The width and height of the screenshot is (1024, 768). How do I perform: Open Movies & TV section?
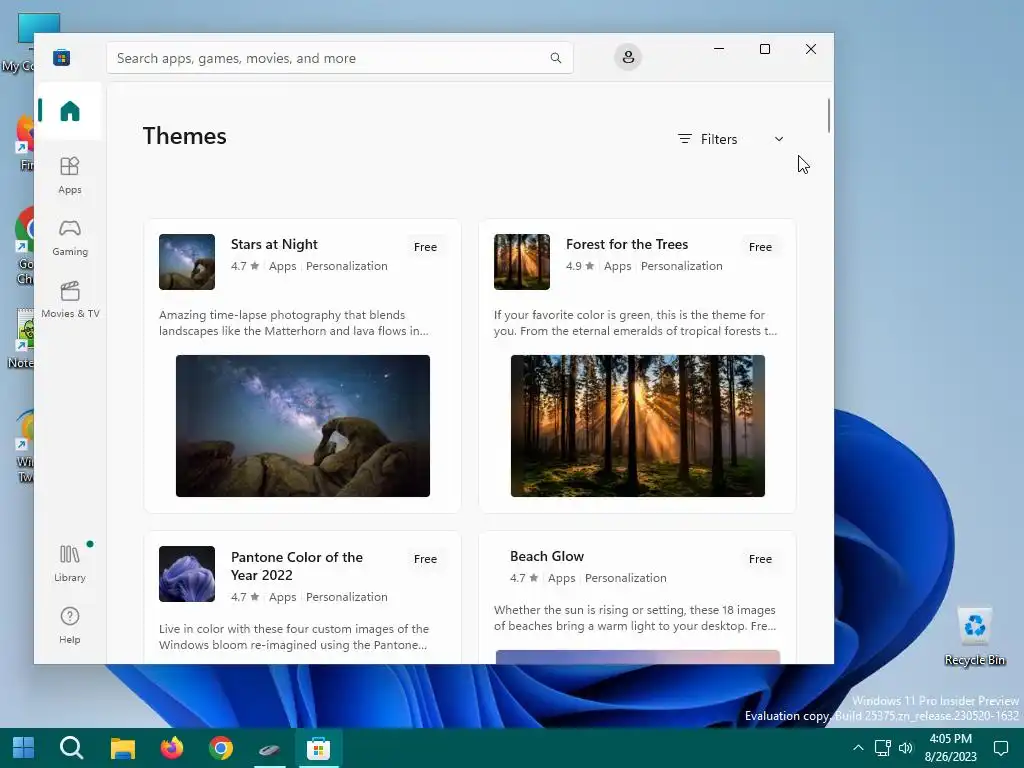[x=70, y=300]
